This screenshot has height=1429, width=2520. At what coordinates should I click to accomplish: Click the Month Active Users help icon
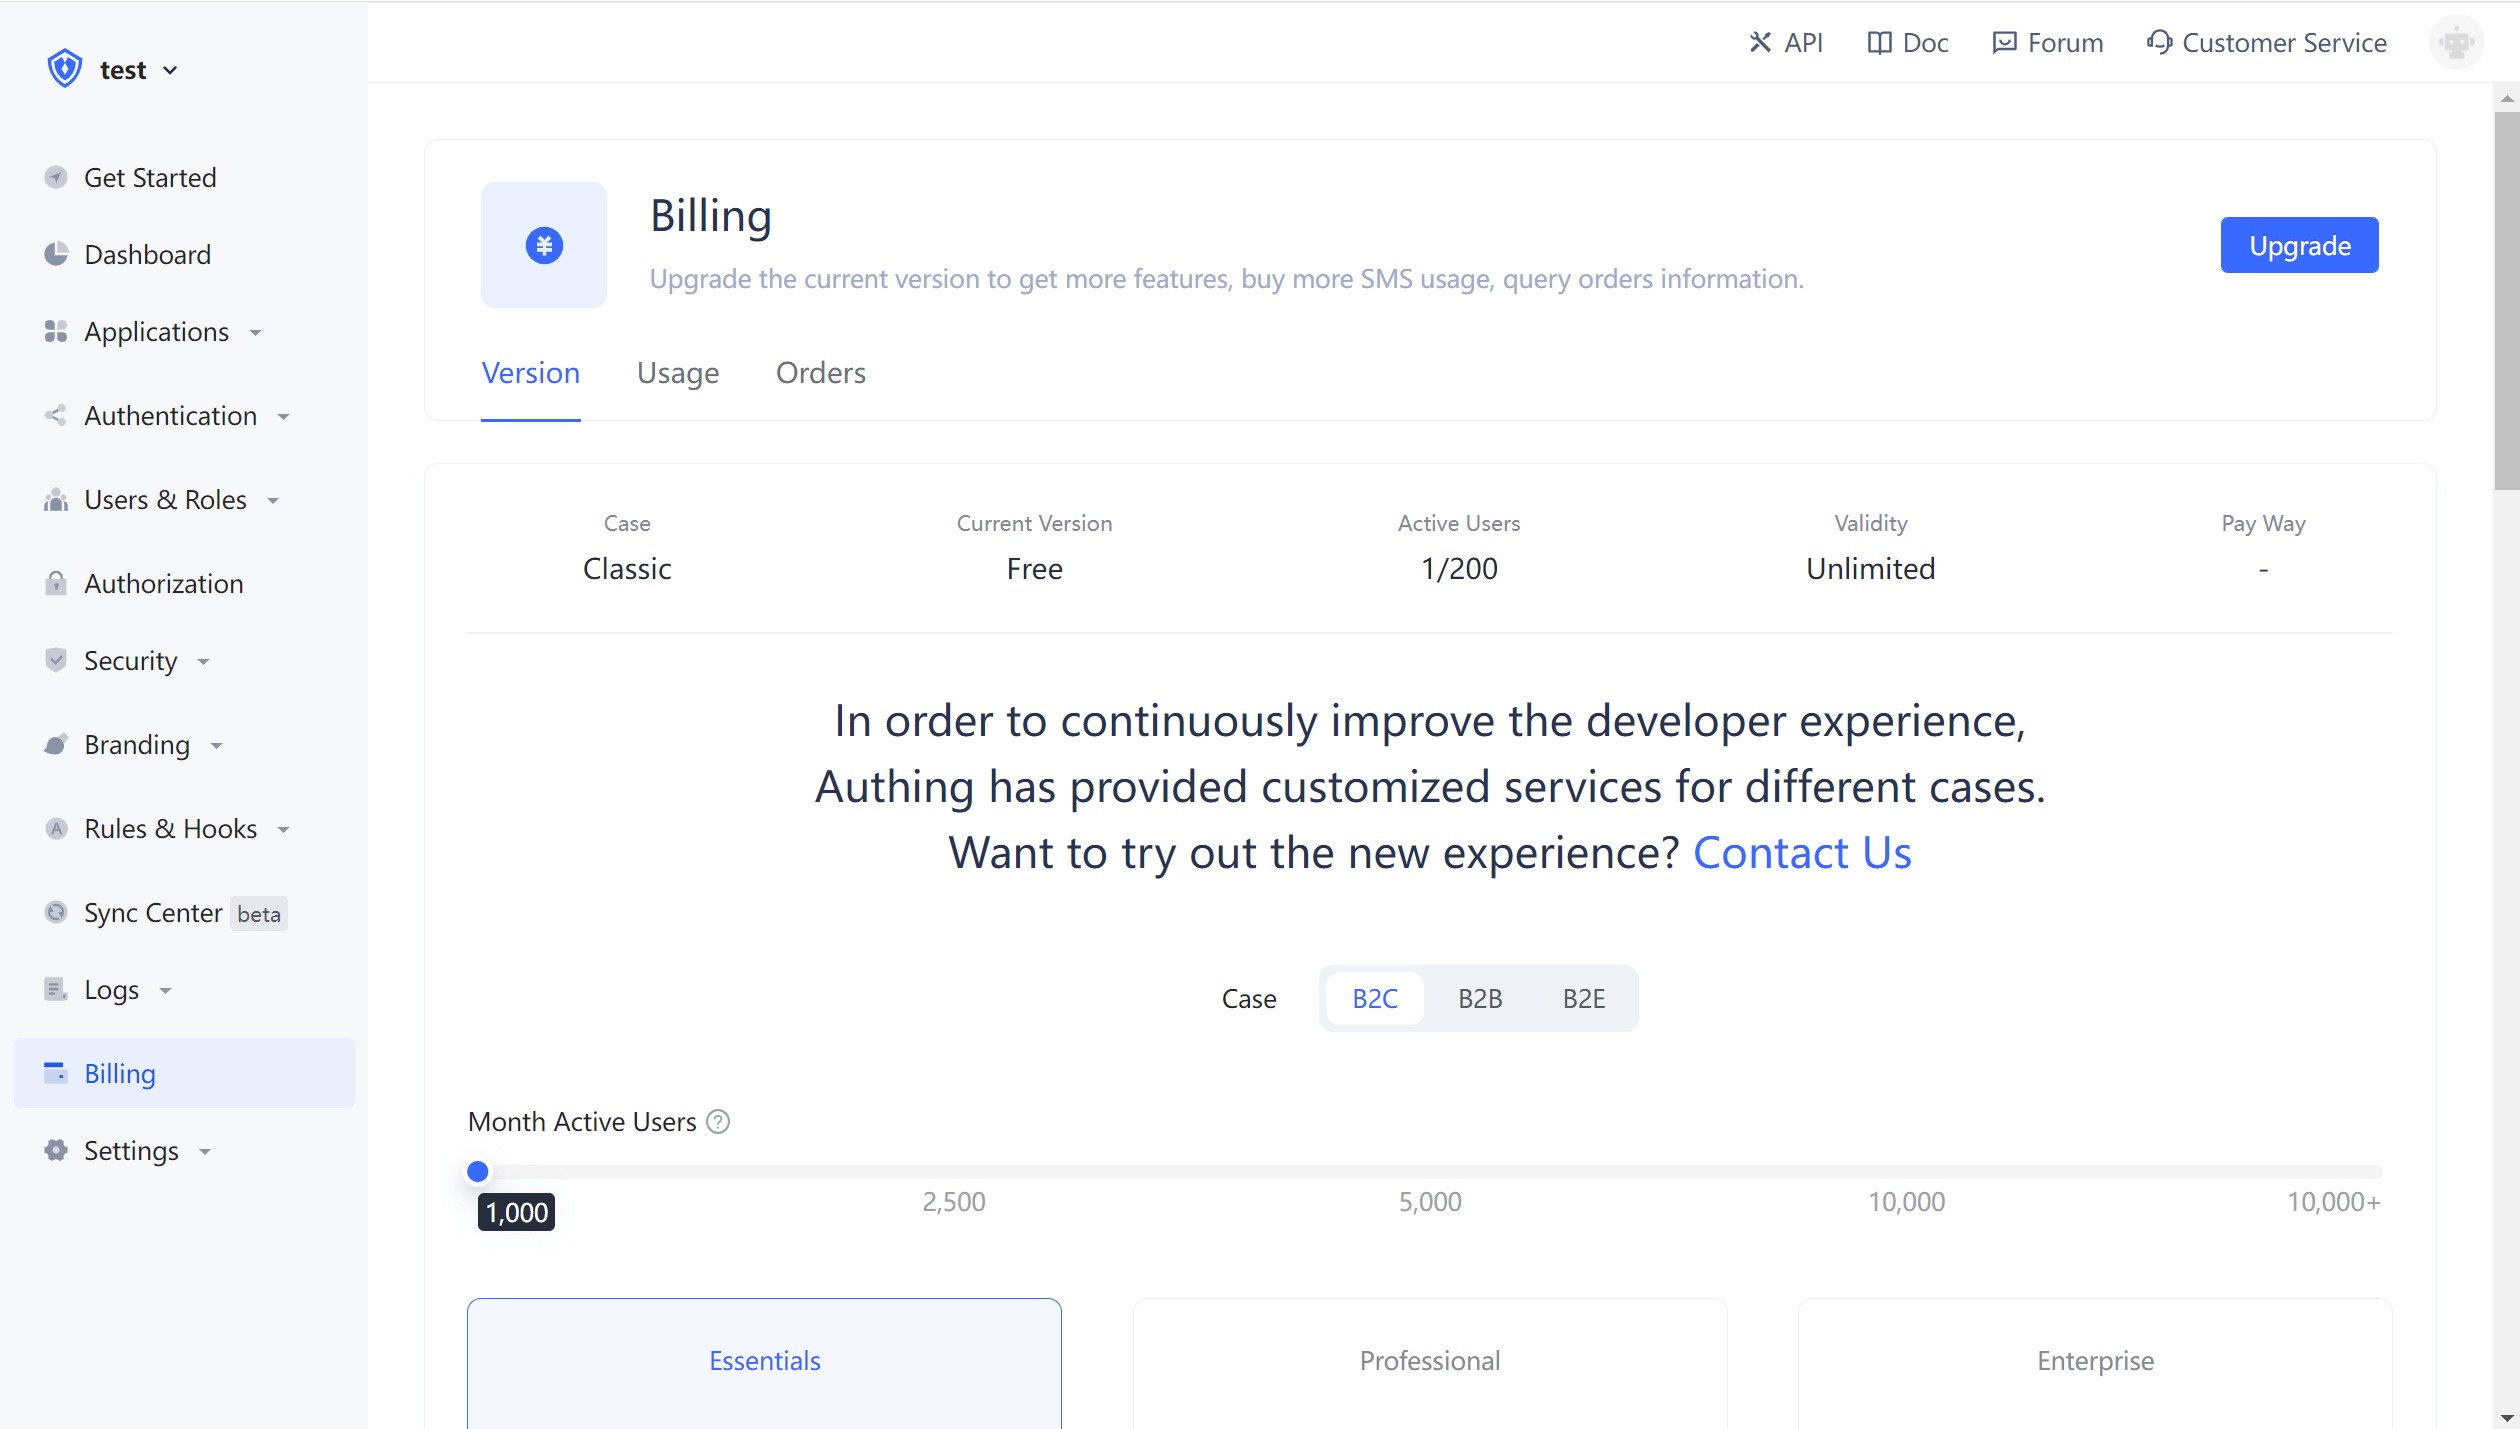point(718,1122)
